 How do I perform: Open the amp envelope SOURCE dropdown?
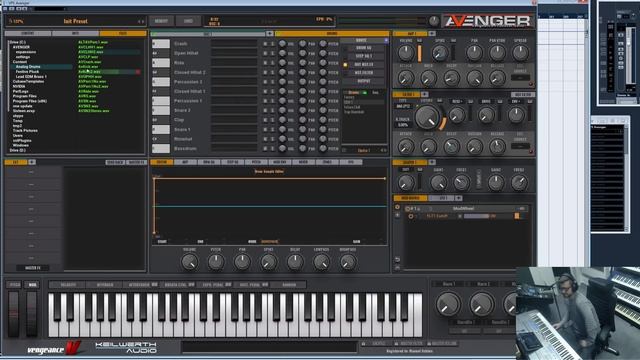[520, 77]
